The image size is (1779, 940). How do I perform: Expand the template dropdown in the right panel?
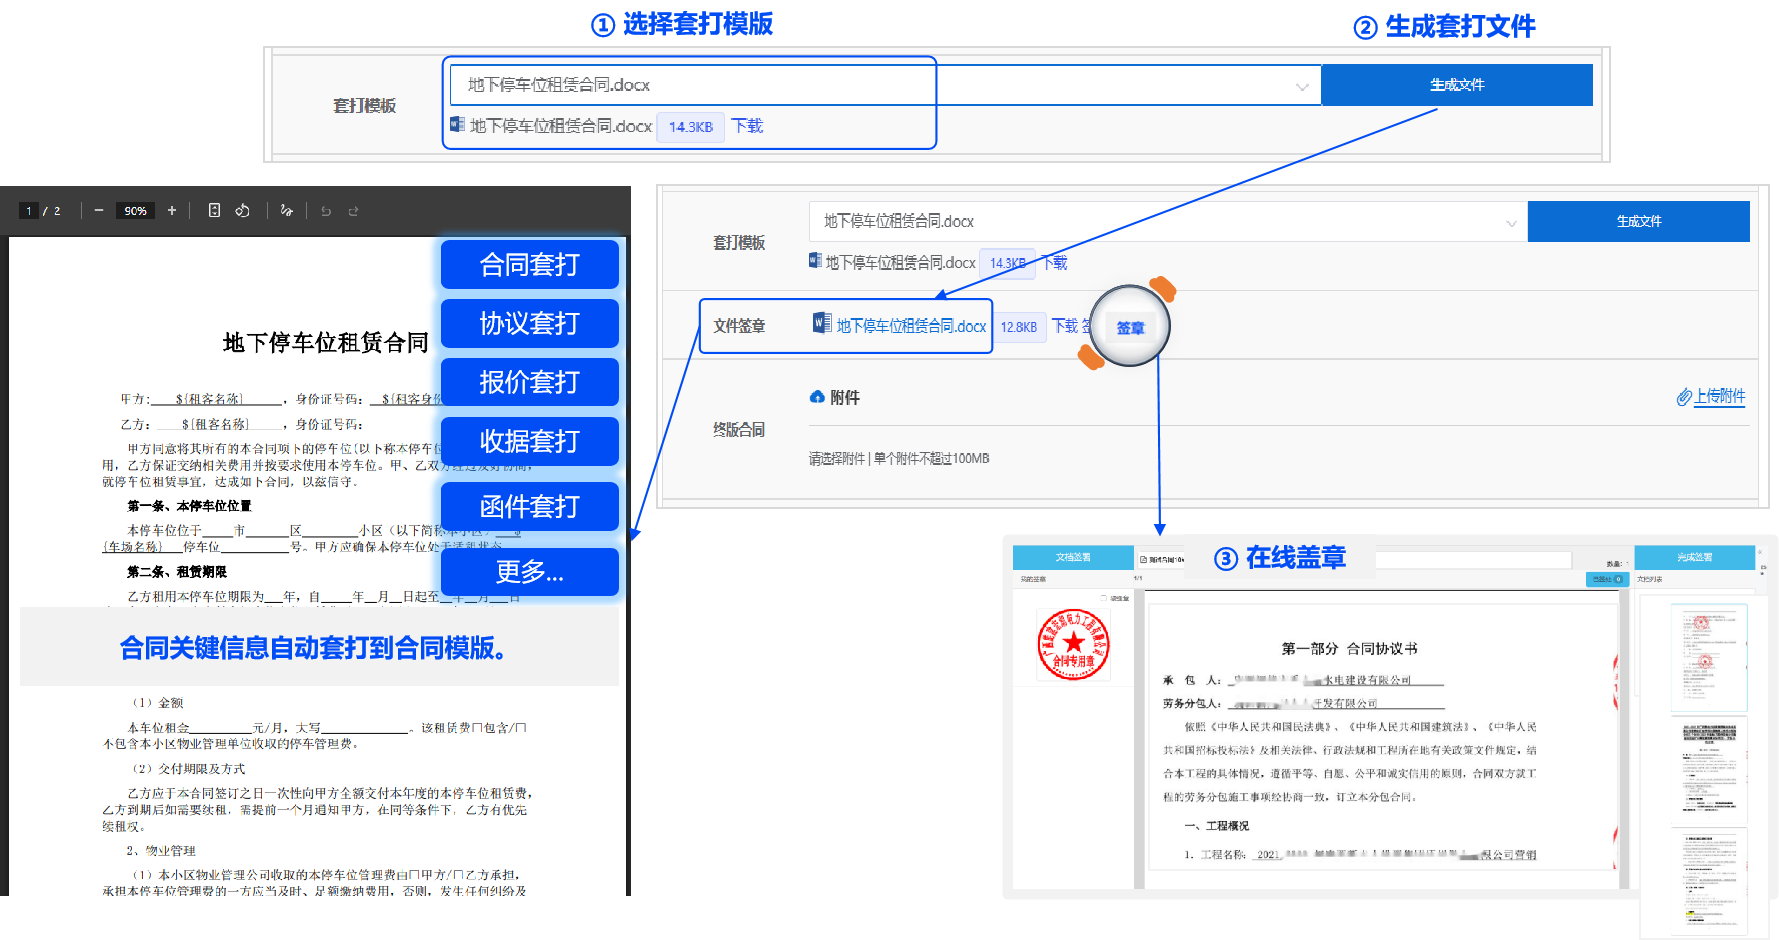click(1509, 221)
